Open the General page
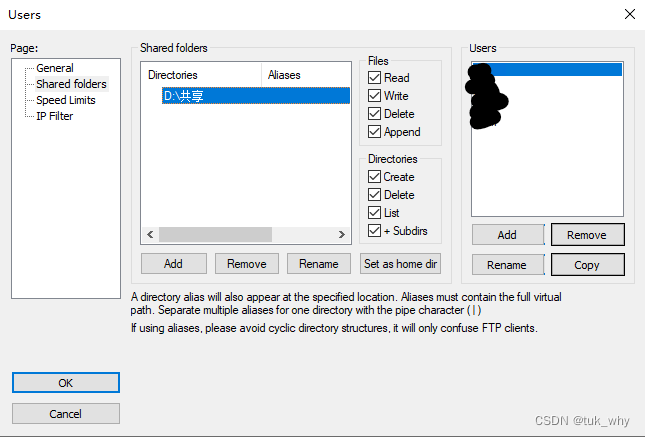The image size is (645, 437). tap(54, 68)
